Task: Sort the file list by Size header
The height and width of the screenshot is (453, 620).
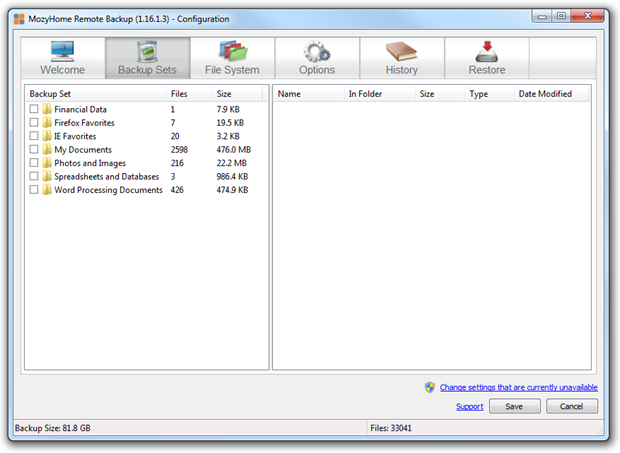Action: 440,94
